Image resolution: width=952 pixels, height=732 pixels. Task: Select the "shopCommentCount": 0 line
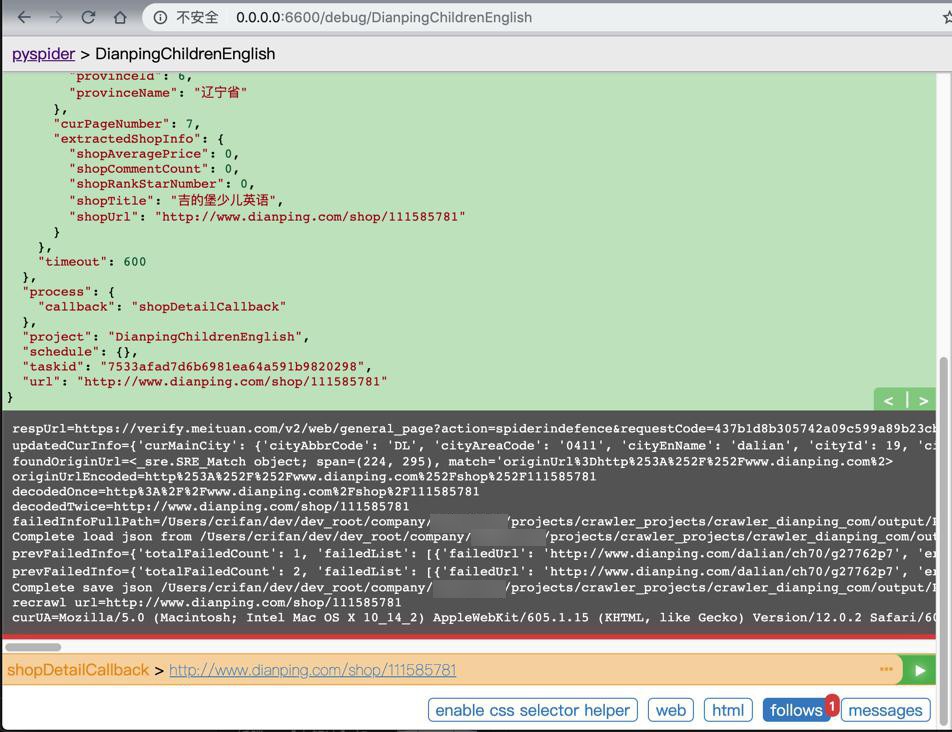click(154, 169)
